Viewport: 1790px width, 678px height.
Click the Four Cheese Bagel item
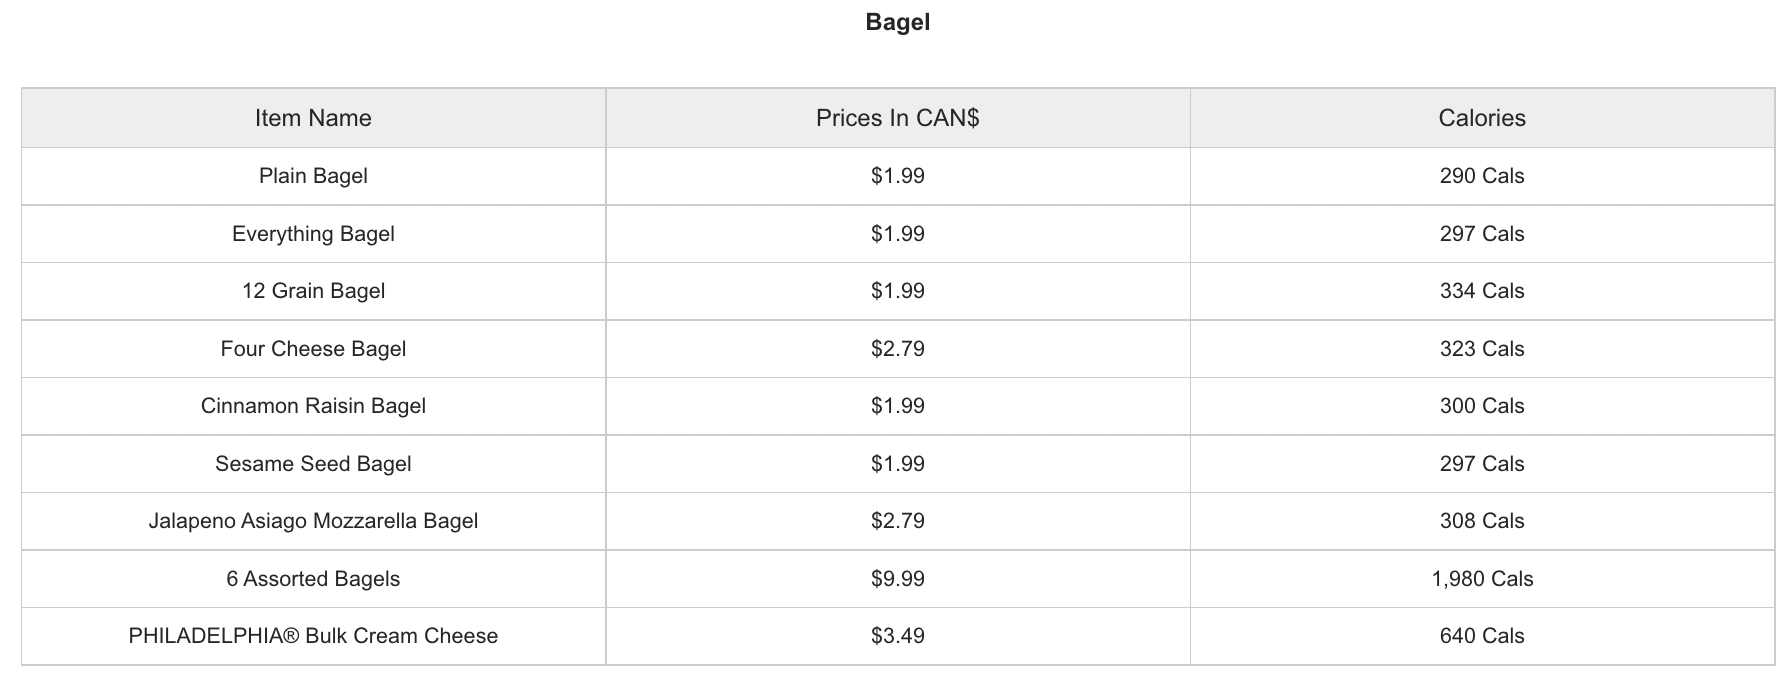click(x=313, y=349)
